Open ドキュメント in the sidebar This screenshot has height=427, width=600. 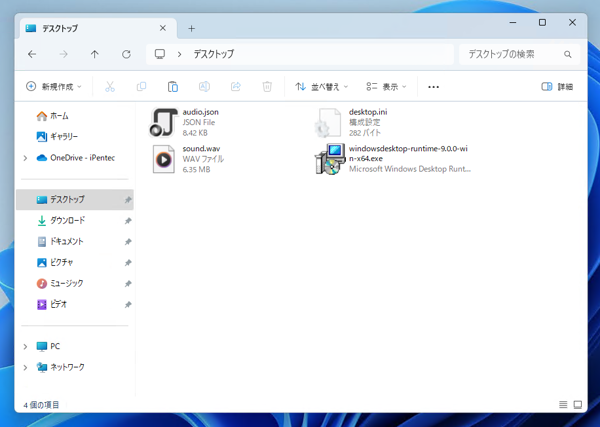[x=60, y=241]
